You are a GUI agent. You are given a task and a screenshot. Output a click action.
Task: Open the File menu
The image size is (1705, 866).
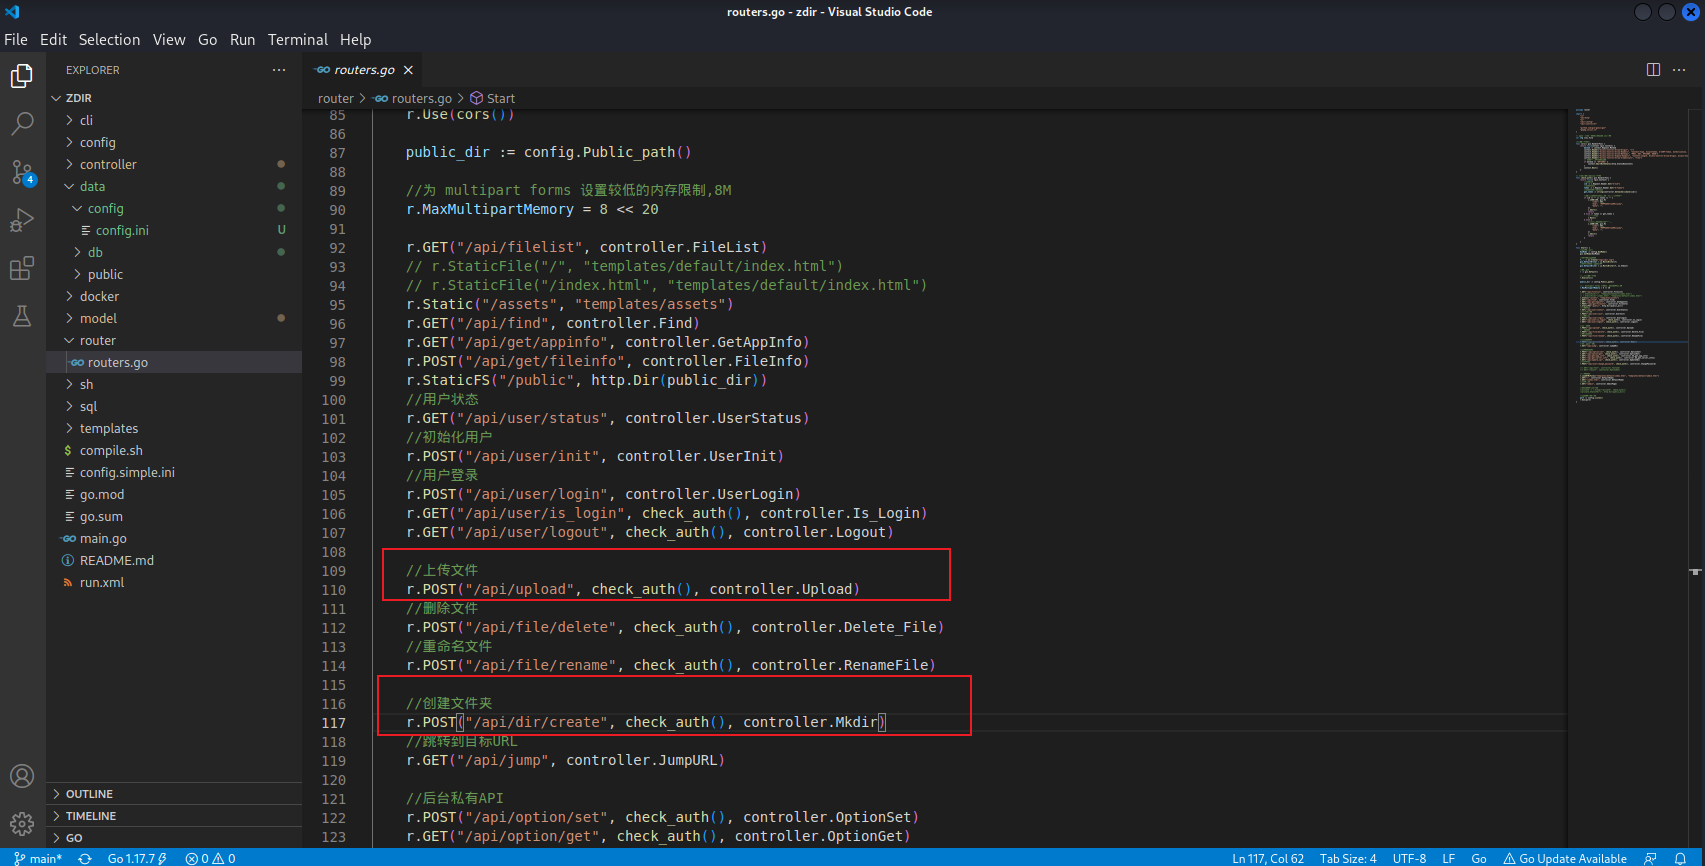(x=16, y=40)
